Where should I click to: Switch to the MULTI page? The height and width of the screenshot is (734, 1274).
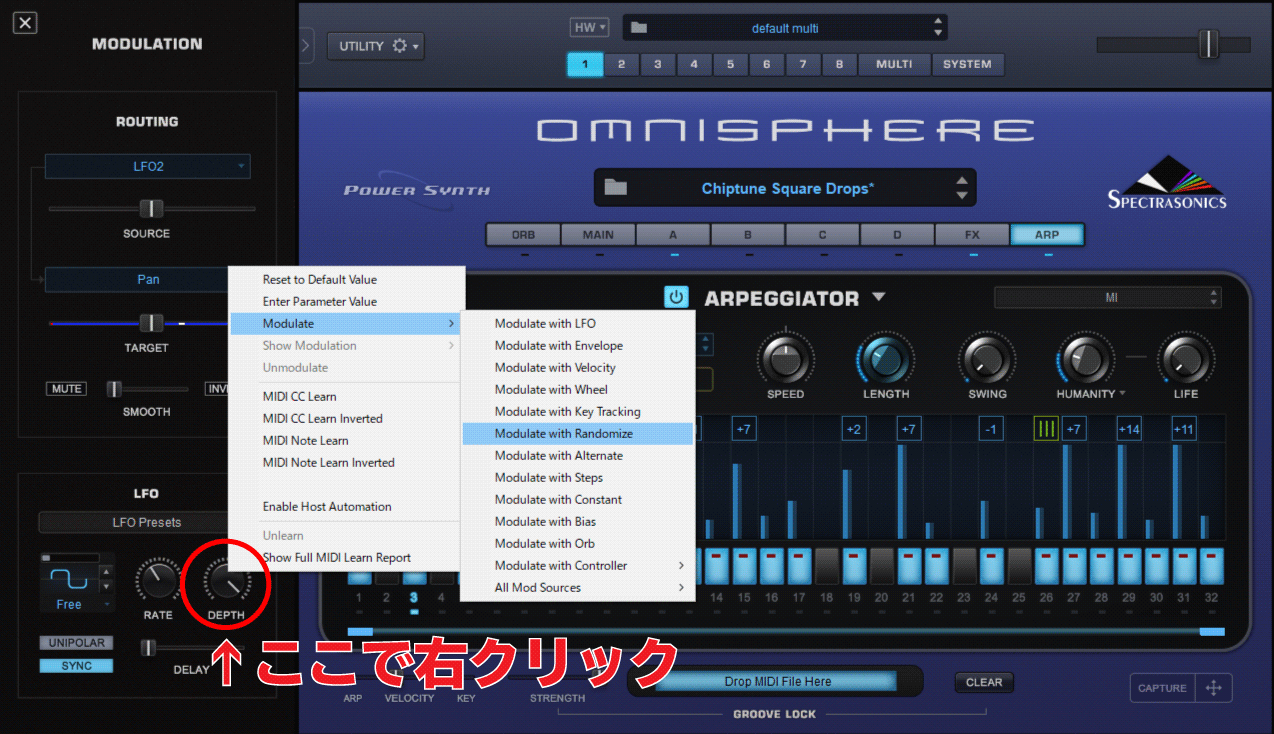(x=894, y=64)
